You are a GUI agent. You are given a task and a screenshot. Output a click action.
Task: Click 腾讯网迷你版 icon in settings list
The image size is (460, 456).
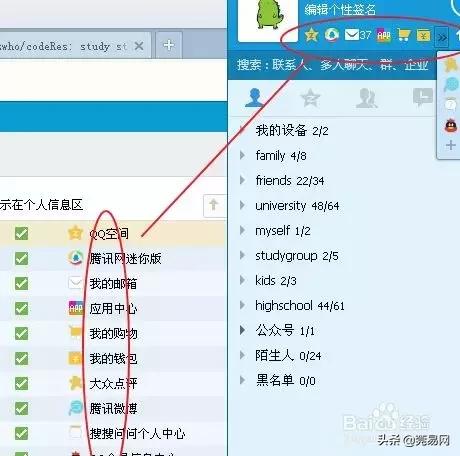pyautogui.click(x=75, y=258)
